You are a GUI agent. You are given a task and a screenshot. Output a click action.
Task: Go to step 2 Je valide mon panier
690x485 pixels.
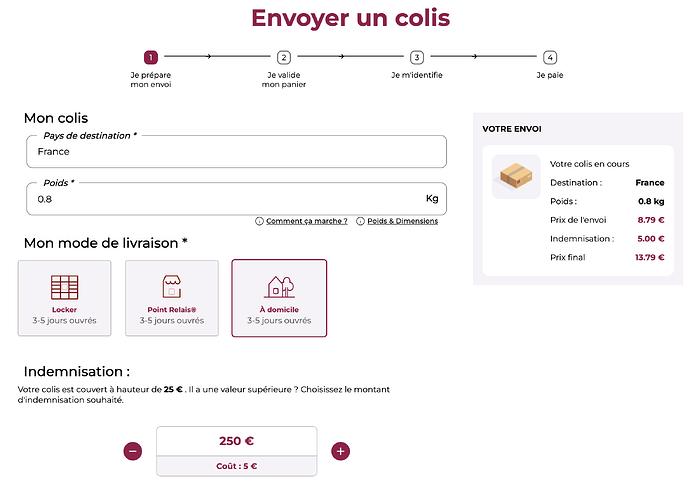click(x=284, y=58)
